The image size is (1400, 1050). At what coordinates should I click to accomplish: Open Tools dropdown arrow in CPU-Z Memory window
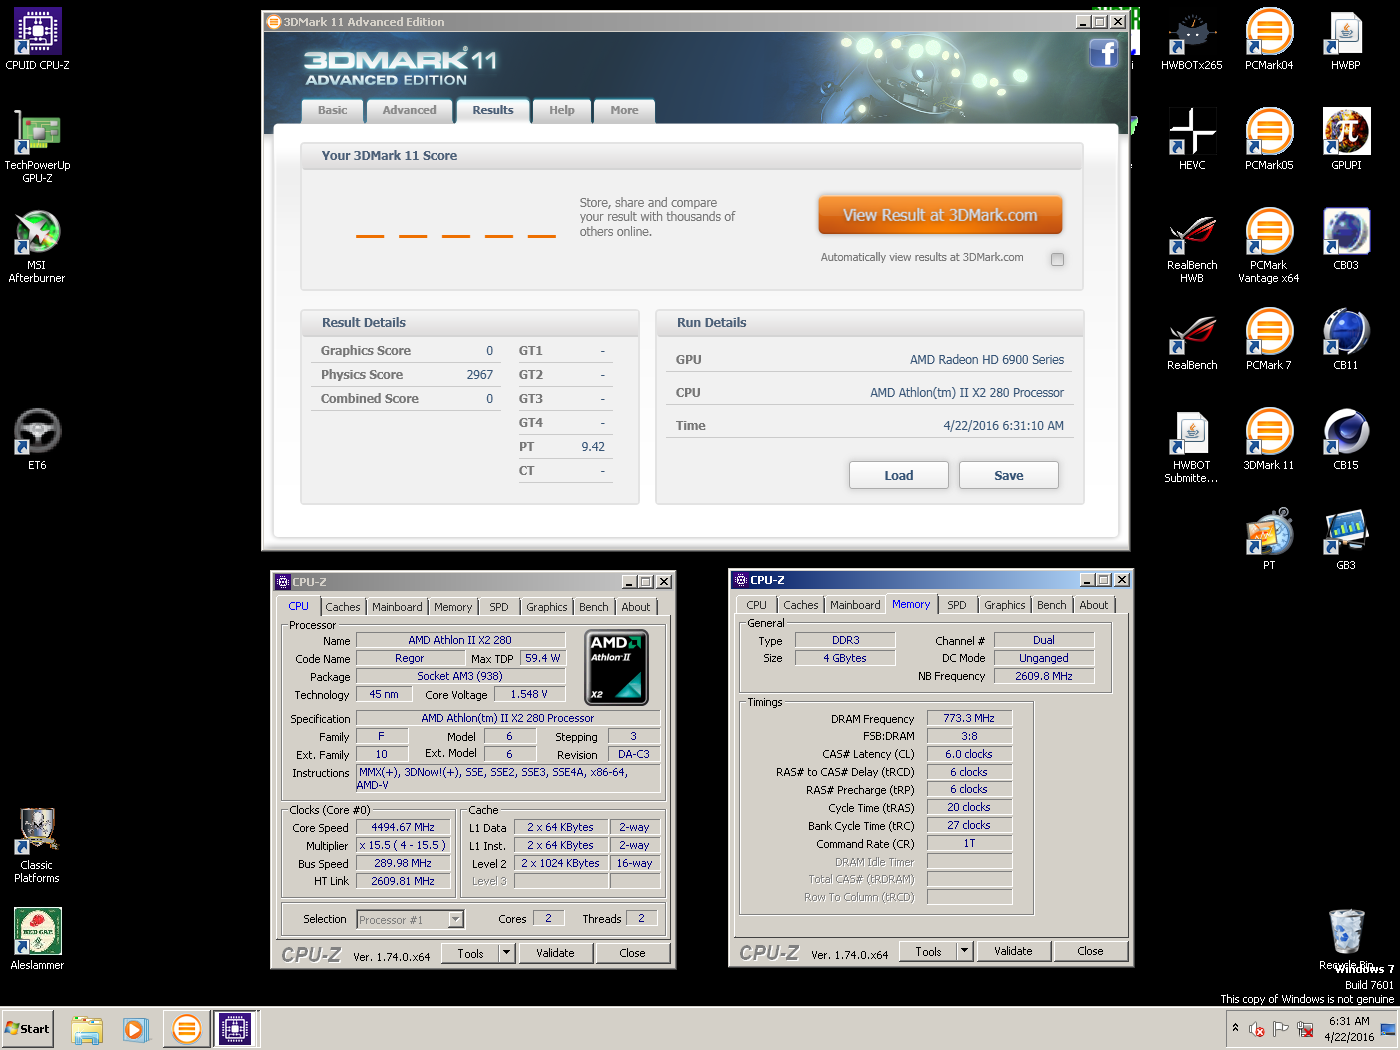[965, 951]
